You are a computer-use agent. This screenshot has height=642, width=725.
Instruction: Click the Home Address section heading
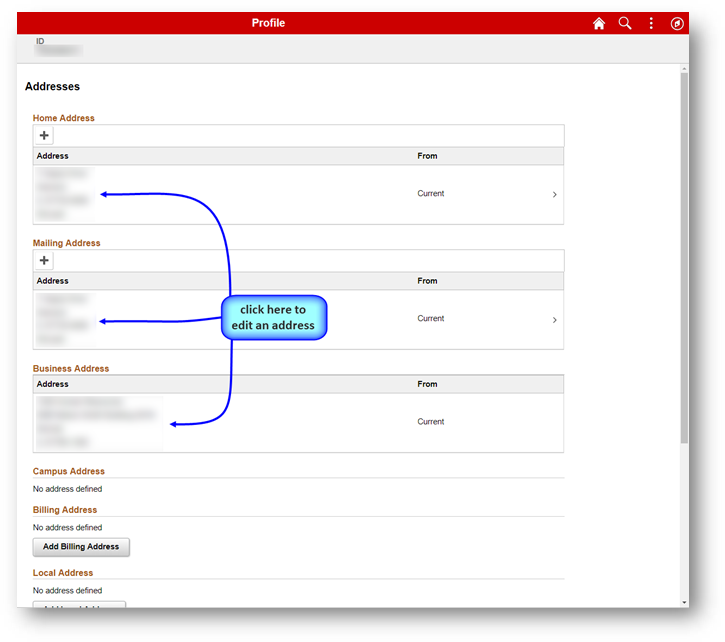point(63,118)
